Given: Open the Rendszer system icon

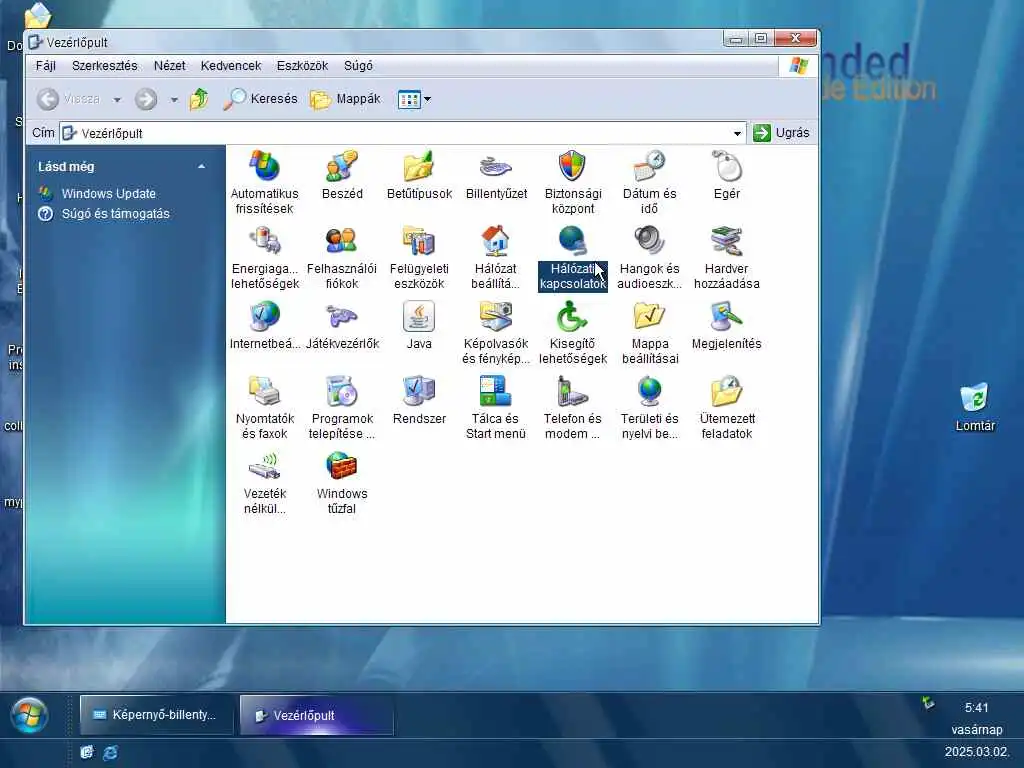Looking at the screenshot, I should point(419,400).
